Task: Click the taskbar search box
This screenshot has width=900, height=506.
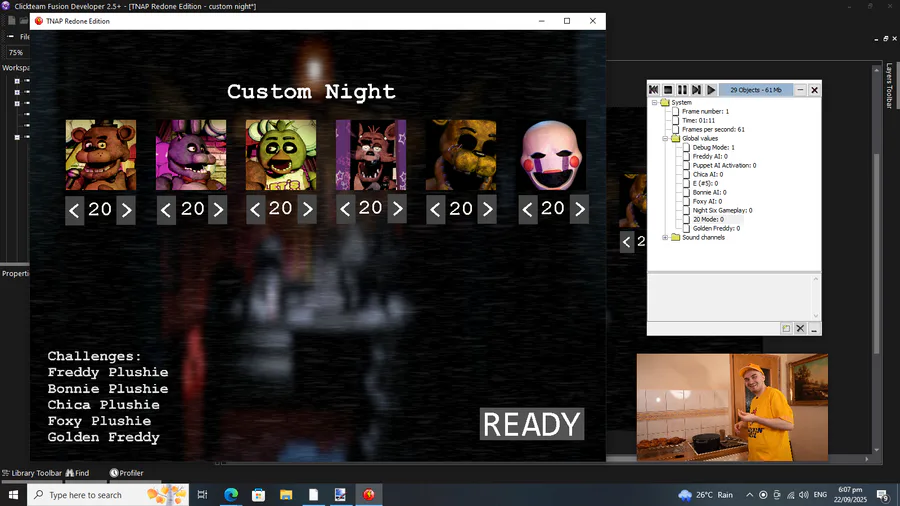Action: tap(108, 495)
